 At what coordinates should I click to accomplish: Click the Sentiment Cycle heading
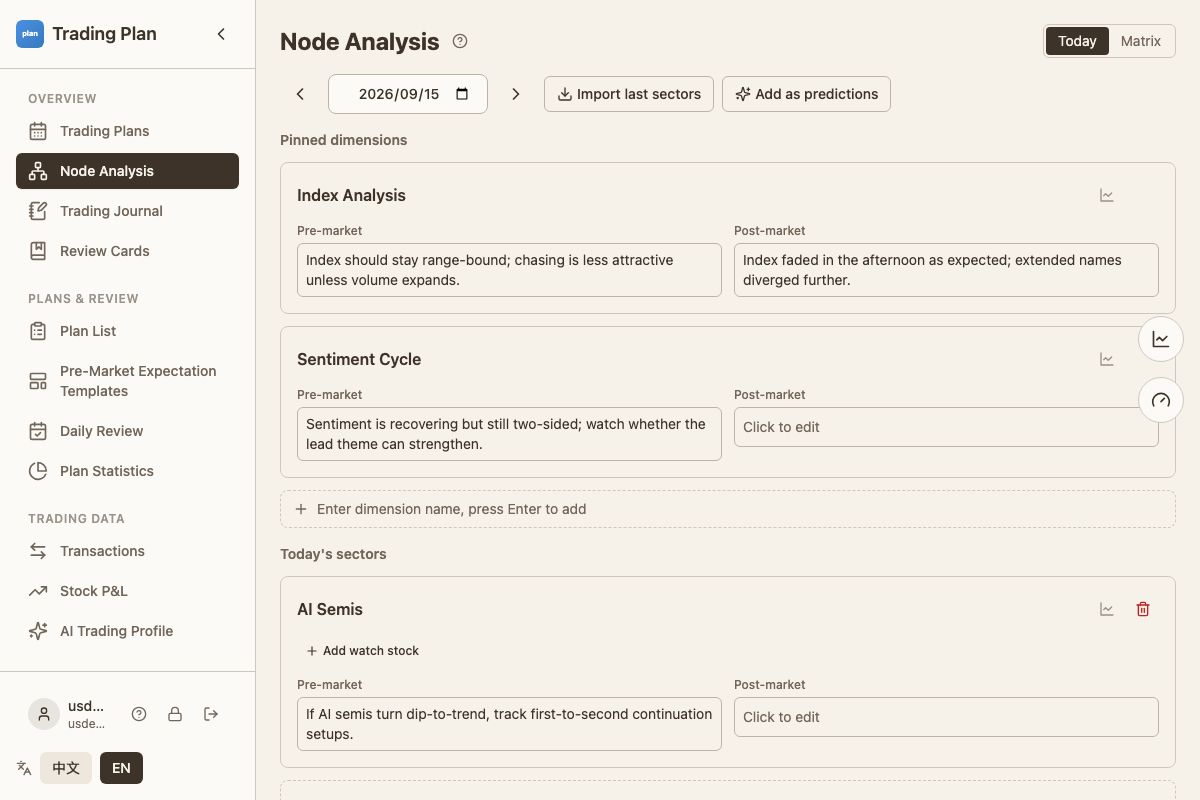click(x=359, y=359)
